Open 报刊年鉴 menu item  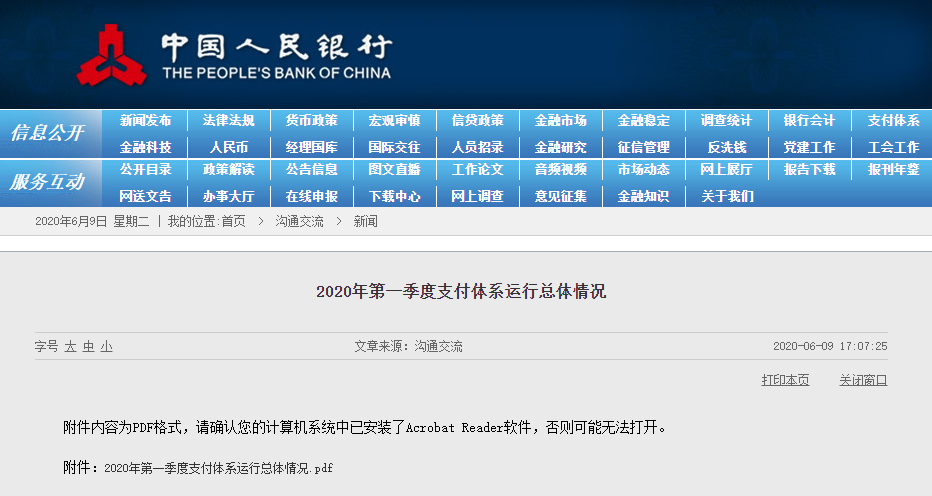pos(893,169)
